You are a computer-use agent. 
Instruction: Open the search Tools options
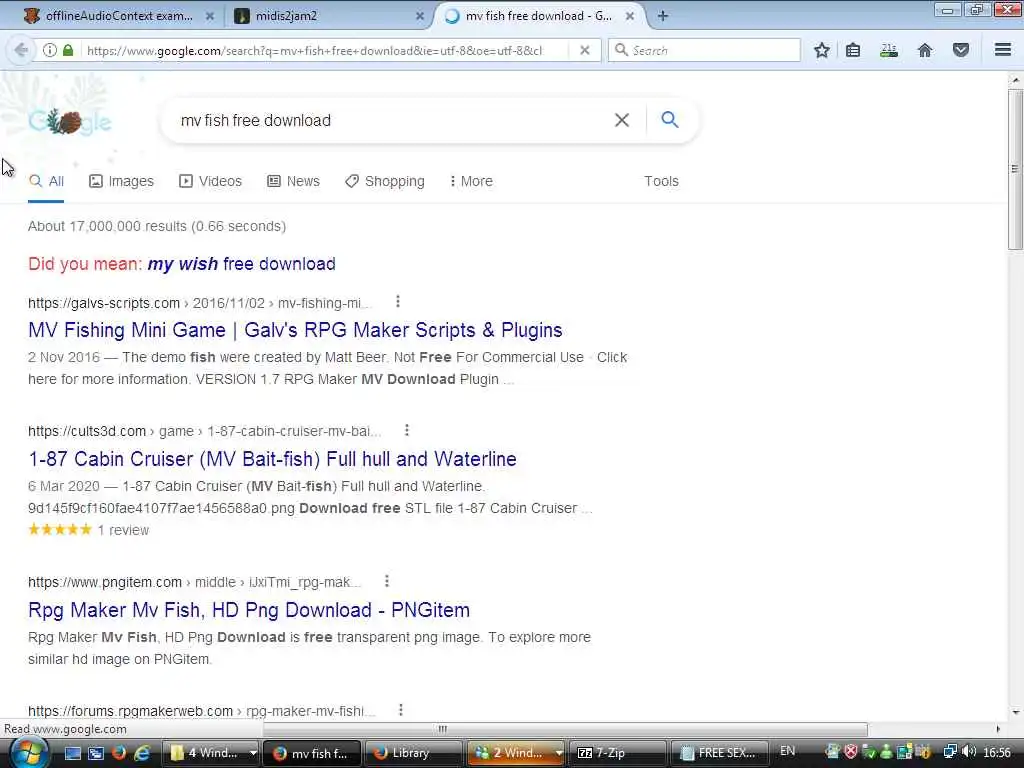pos(661,182)
